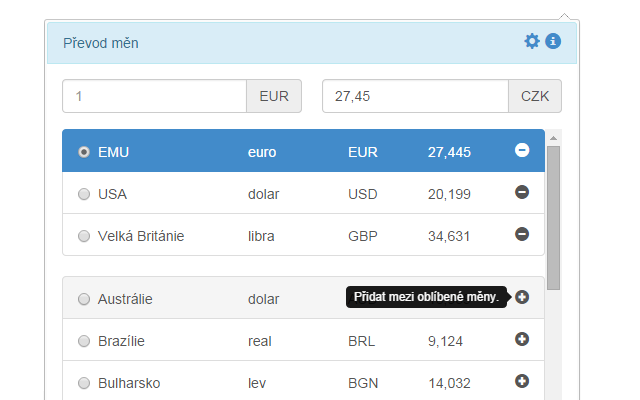The image size is (640, 400).
Task: Remove USD from favorite currencies
Action: click(522, 192)
